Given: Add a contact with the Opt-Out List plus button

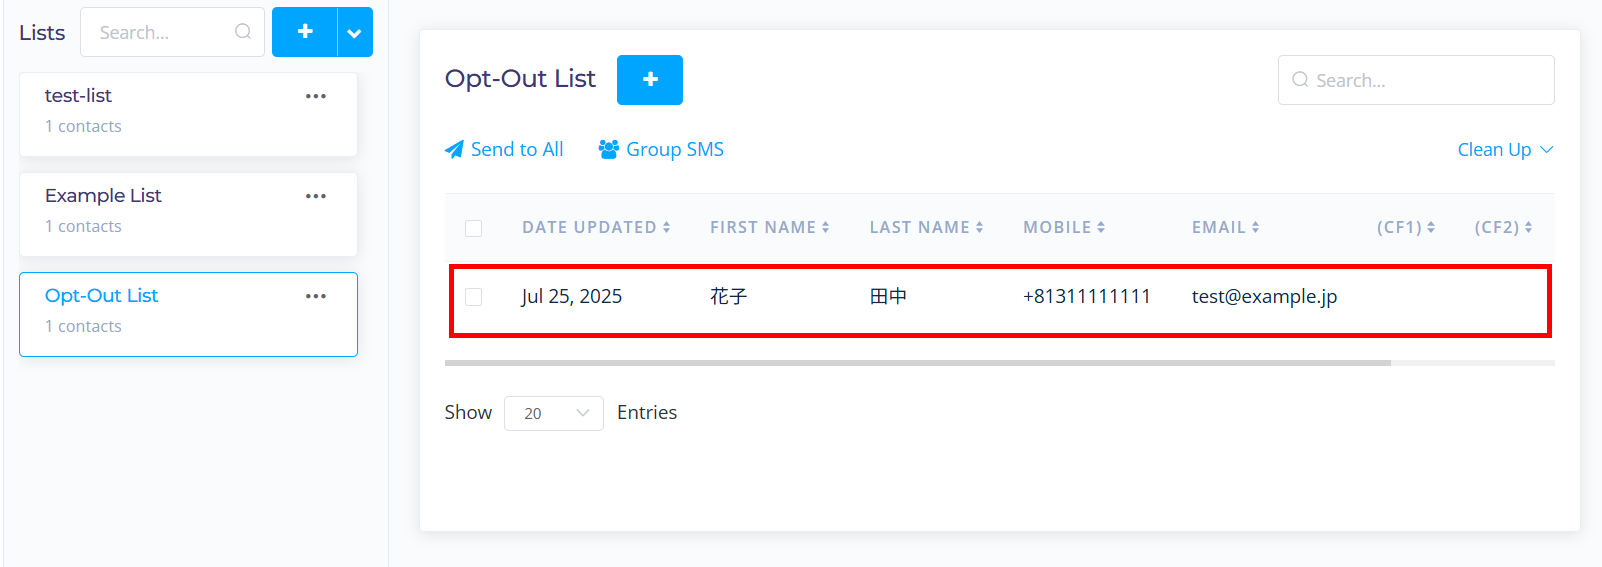Looking at the screenshot, I should click(x=649, y=80).
